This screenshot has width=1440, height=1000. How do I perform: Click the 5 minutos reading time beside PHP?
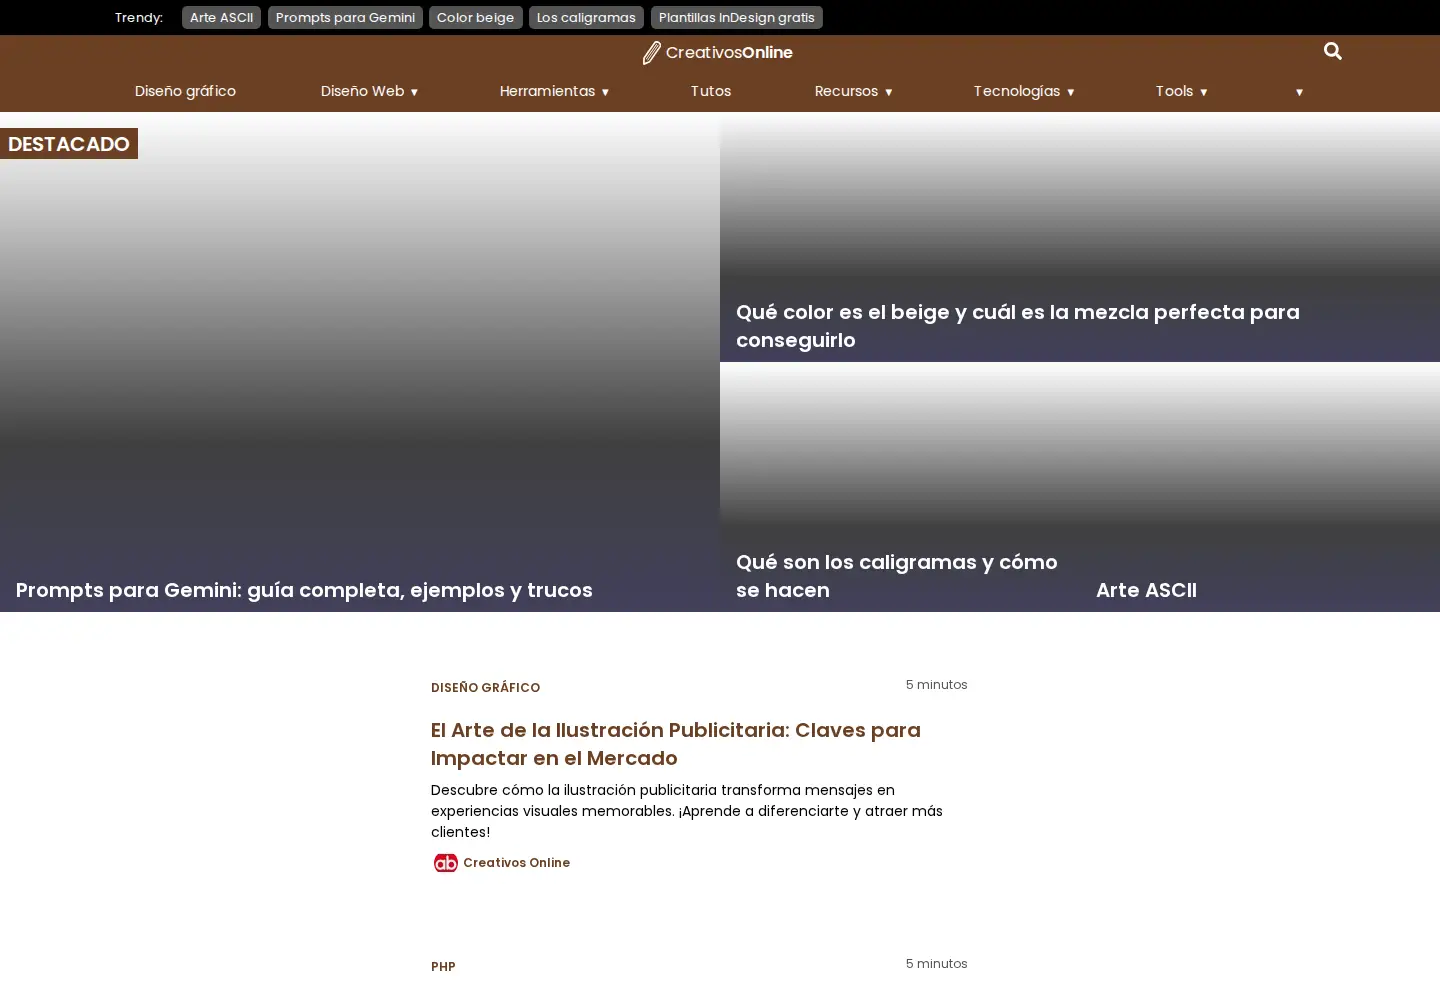936,964
